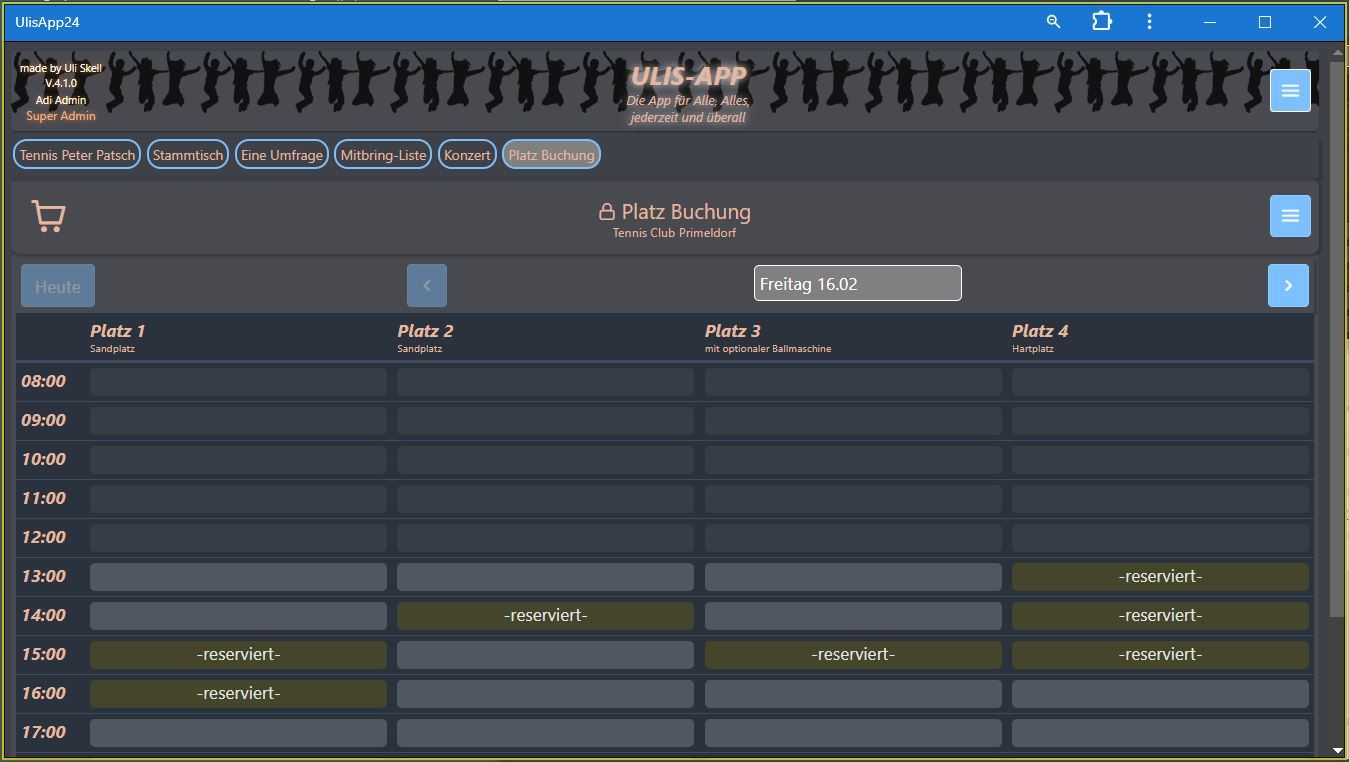Open the Konzert tab

click(467, 155)
